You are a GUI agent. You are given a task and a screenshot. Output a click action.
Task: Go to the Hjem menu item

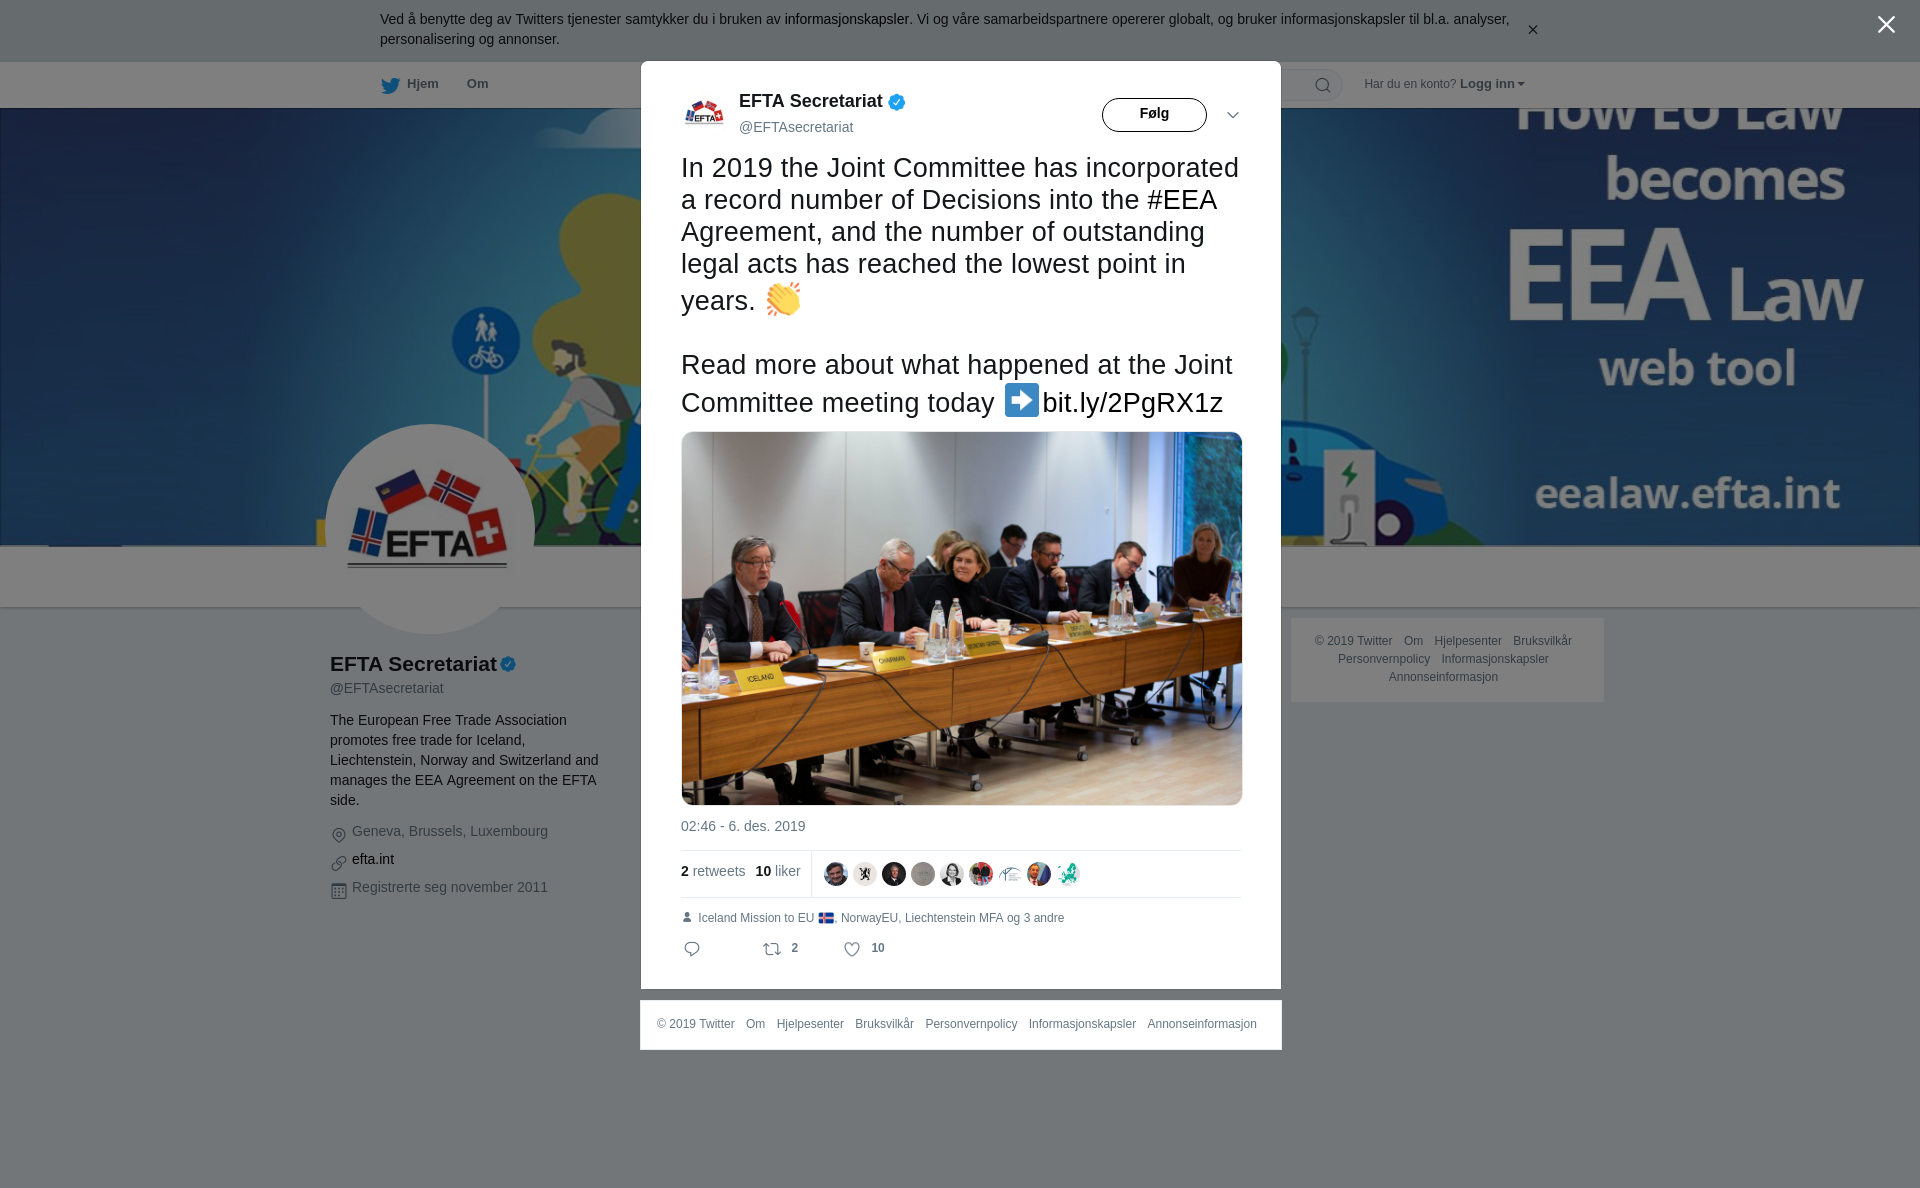point(423,84)
